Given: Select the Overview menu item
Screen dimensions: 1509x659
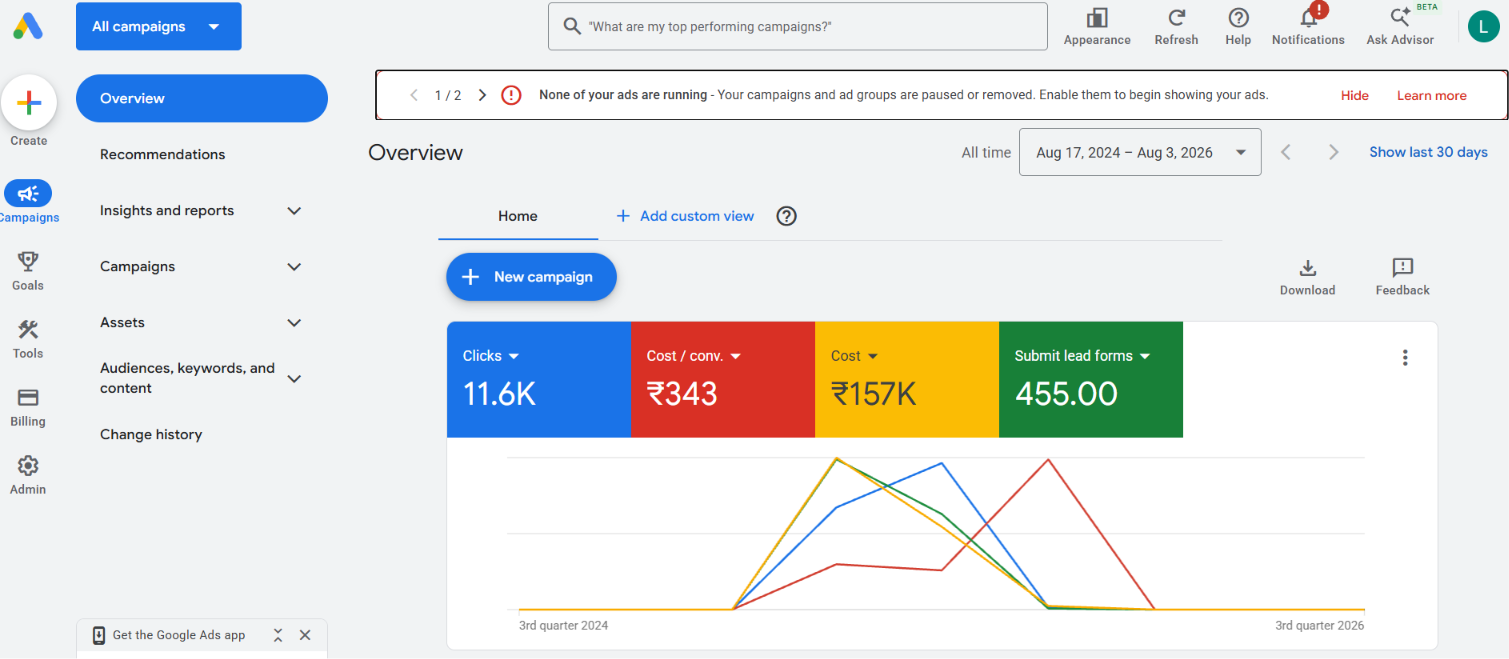Looking at the screenshot, I should 202,98.
